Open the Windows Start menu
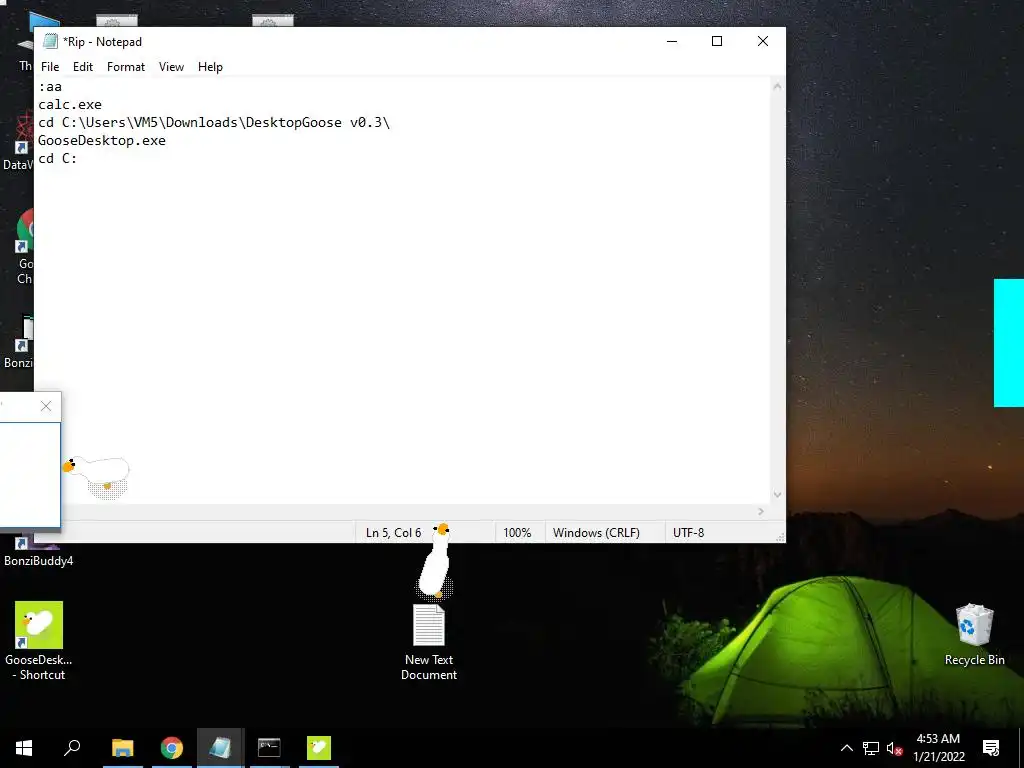 [x=24, y=748]
